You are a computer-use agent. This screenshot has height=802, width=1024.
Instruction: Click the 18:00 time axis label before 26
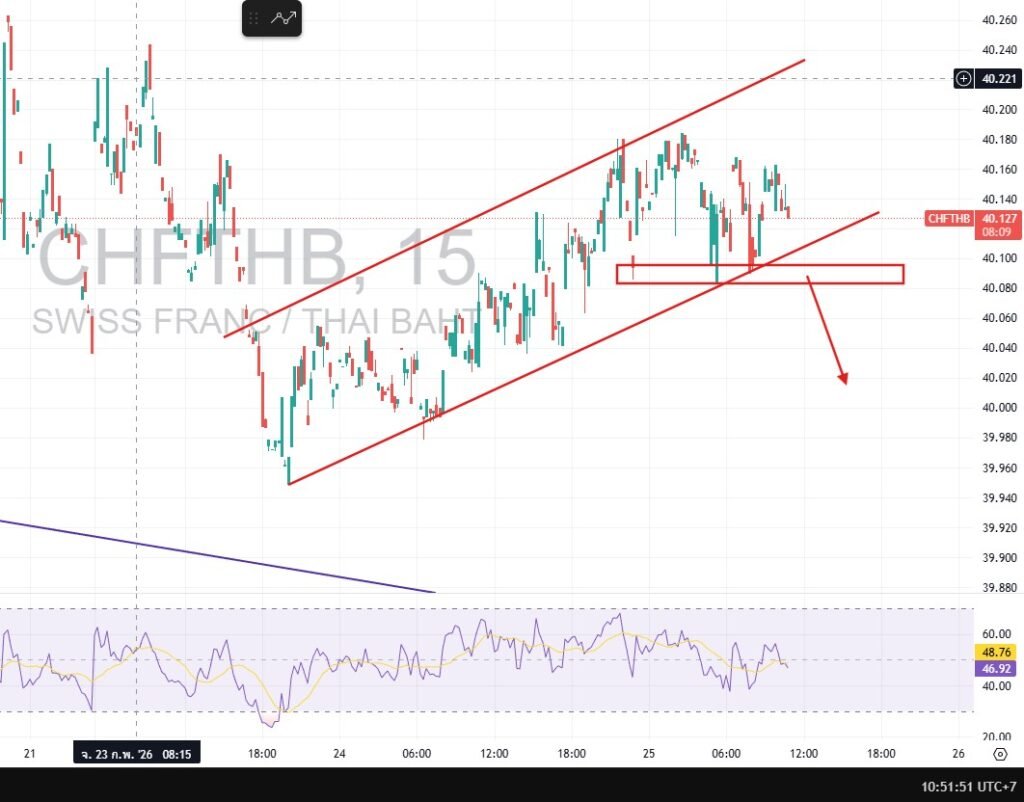pyautogui.click(x=881, y=753)
